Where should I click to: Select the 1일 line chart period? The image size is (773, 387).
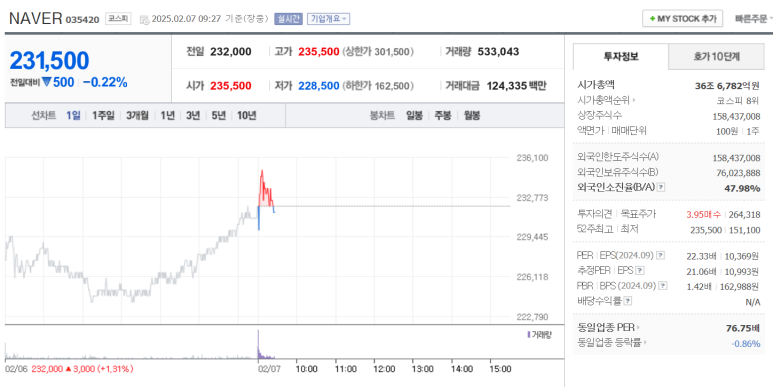pos(73,116)
